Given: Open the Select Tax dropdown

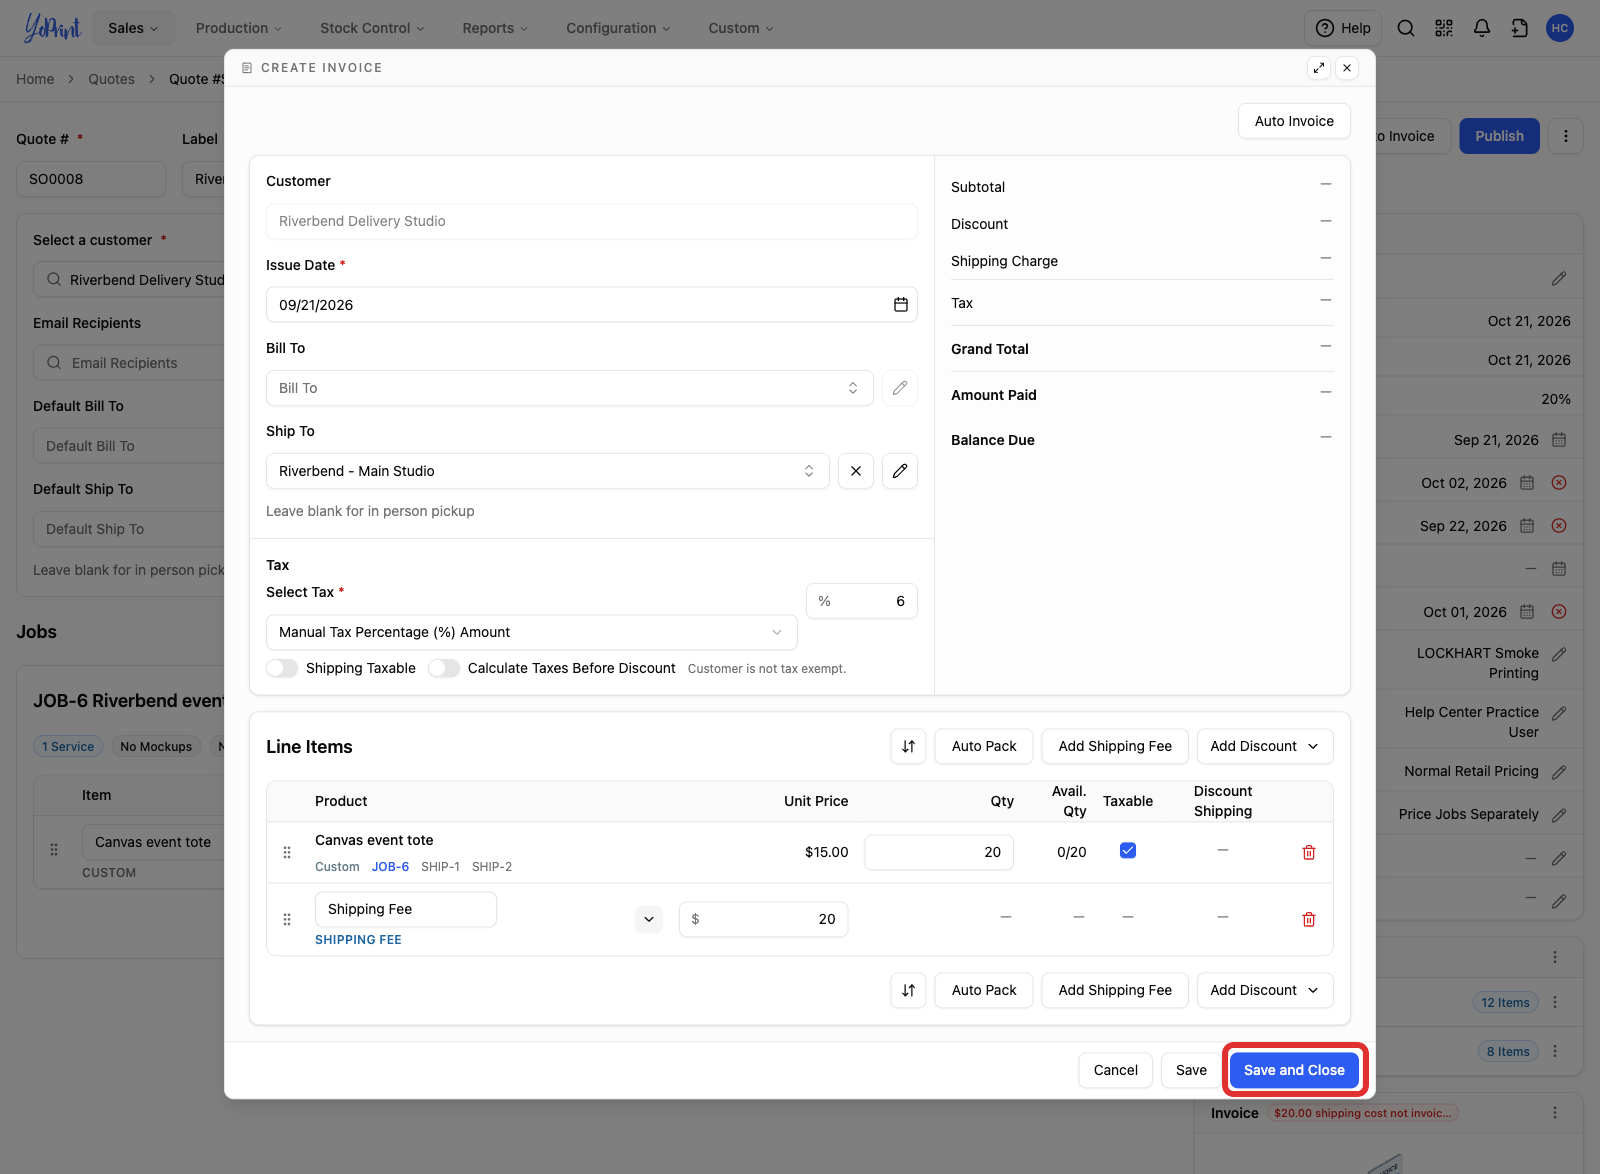Looking at the screenshot, I should [532, 632].
